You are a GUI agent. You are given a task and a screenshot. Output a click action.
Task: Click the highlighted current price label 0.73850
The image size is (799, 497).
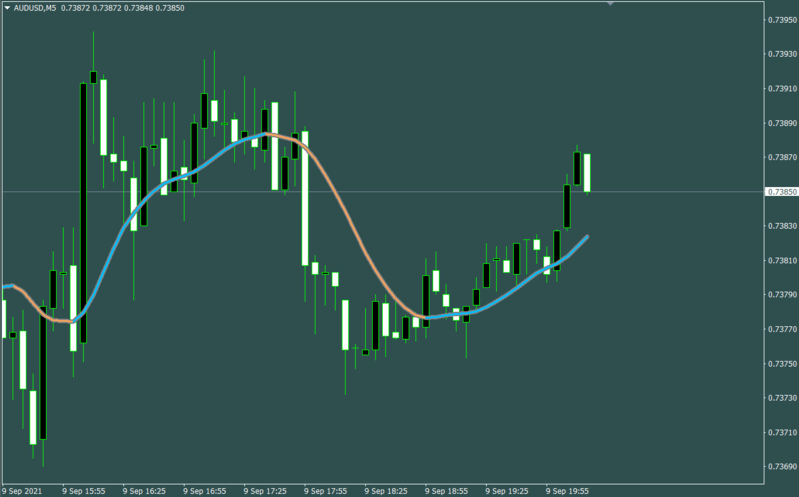[782, 192]
